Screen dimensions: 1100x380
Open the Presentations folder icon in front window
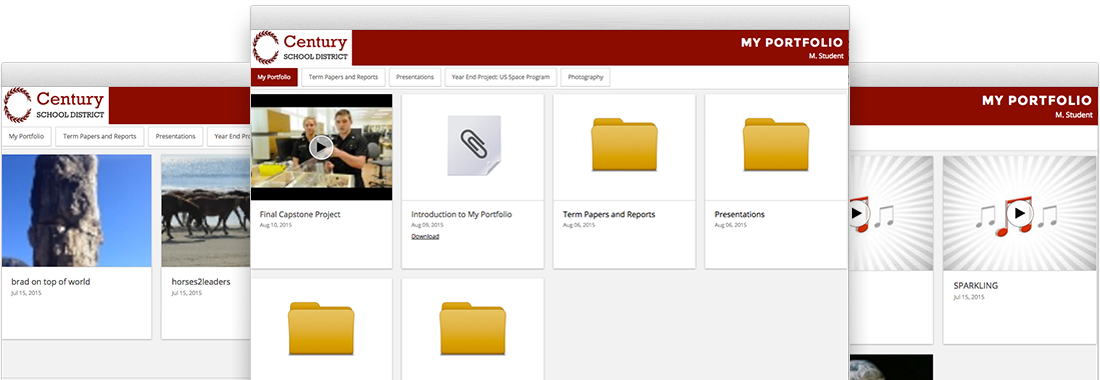pyautogui.click(x=776, y=144)
